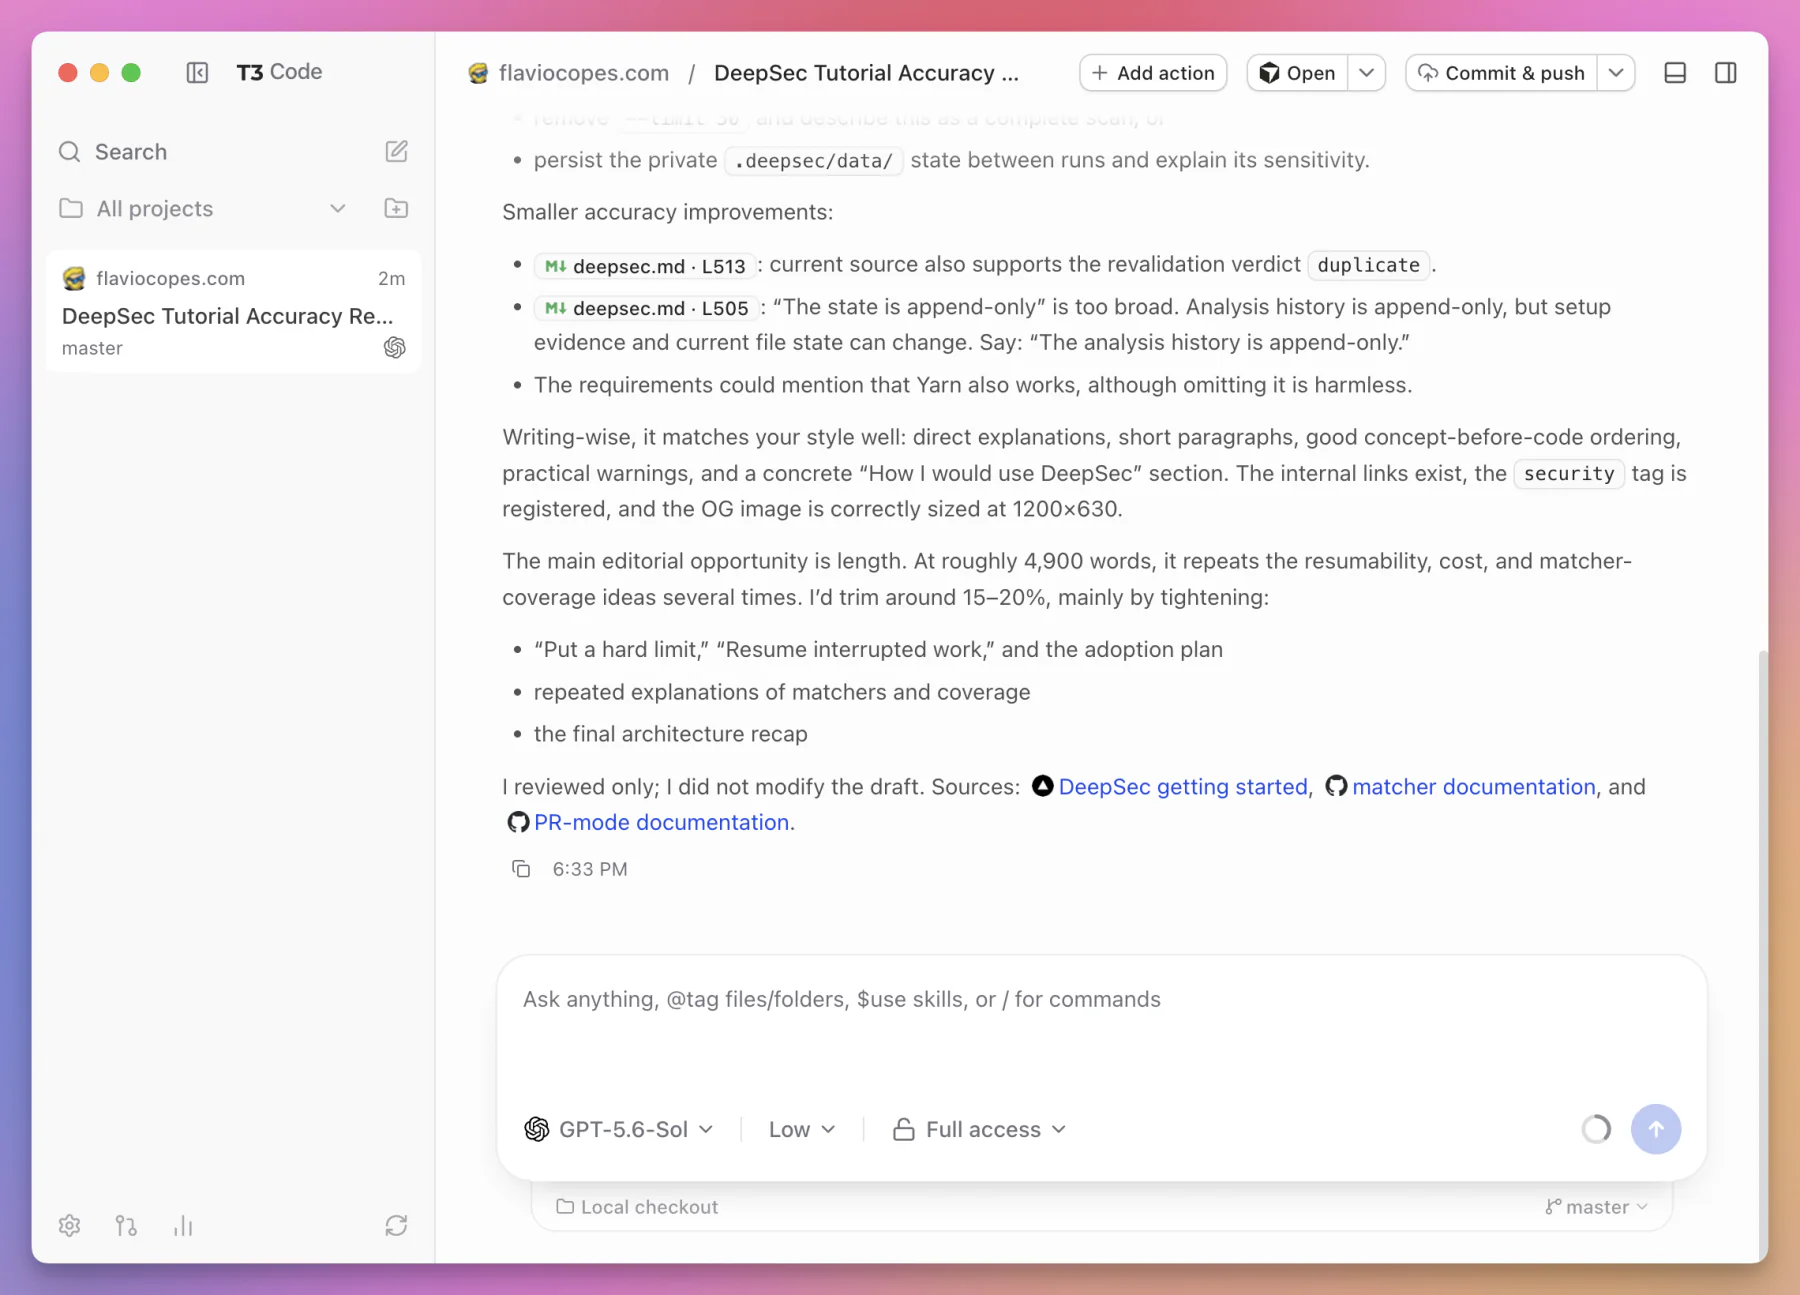
Task: Click the .deepsec/data/ code chip
Action: coord(813,161)
